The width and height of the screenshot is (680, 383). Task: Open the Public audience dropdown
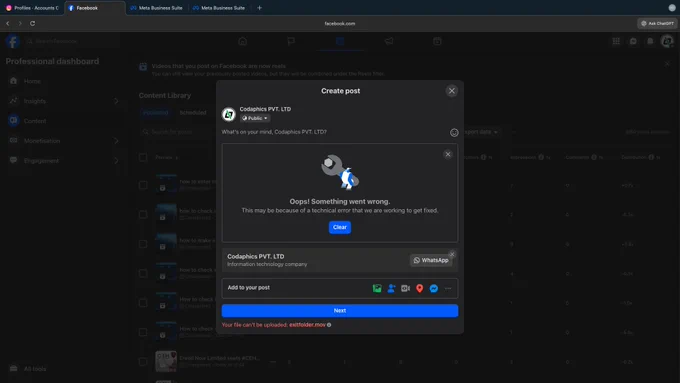click(255, 118)
